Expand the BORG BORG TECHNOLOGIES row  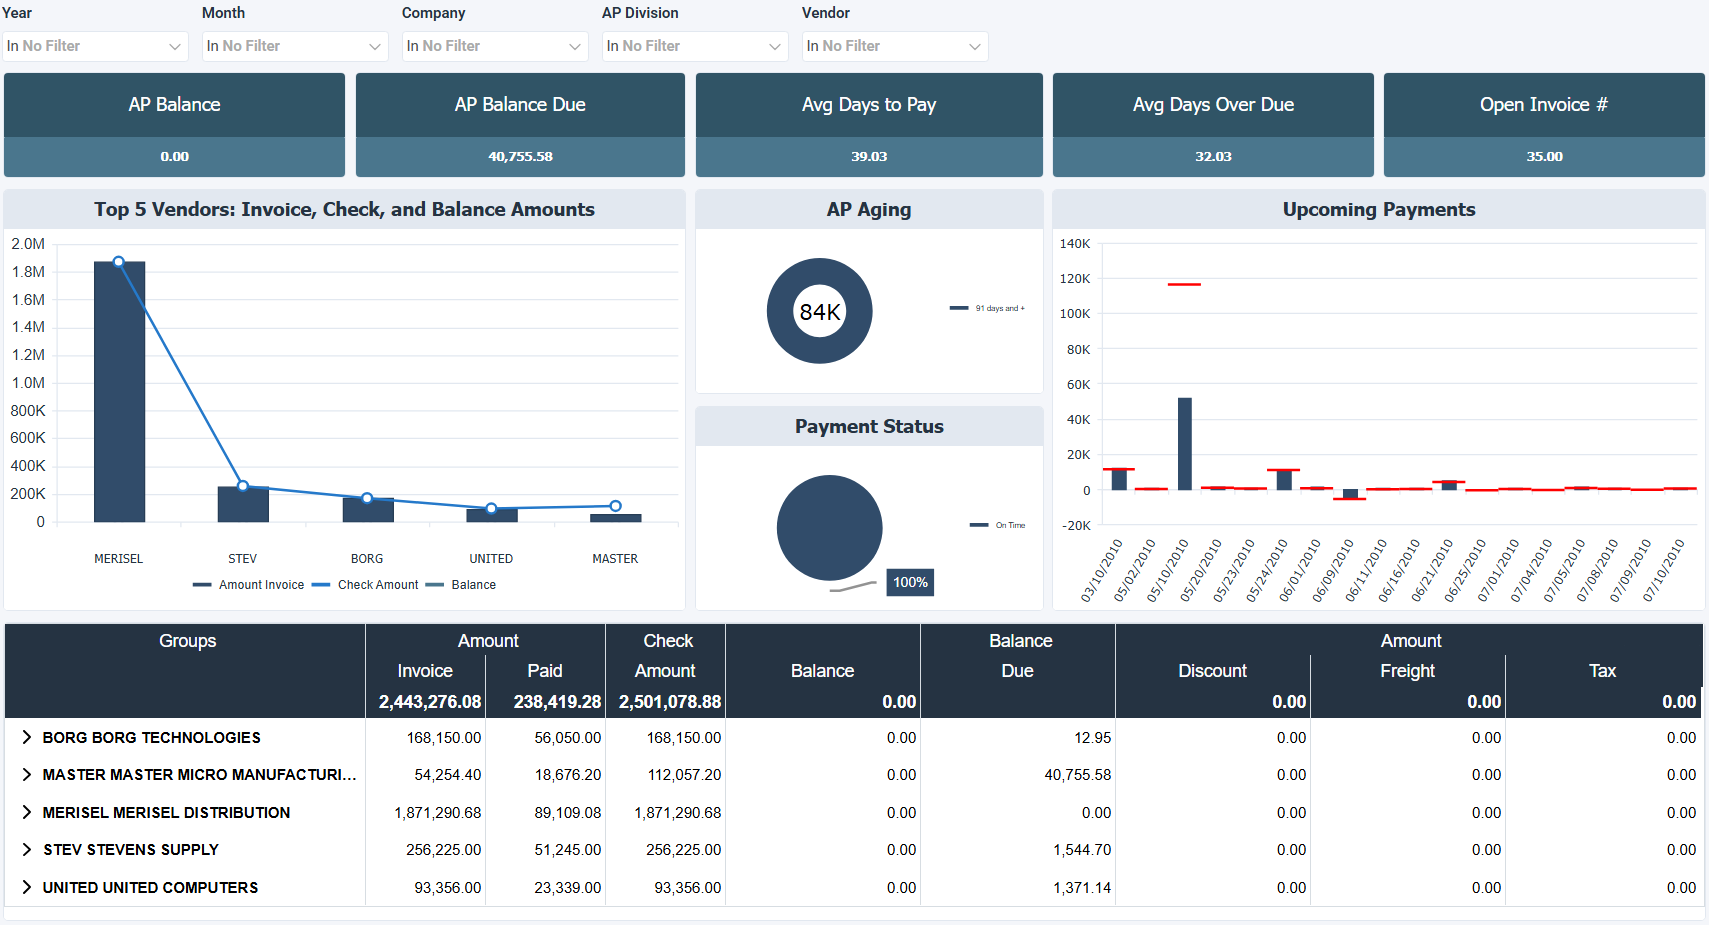[x=27, y=737]
